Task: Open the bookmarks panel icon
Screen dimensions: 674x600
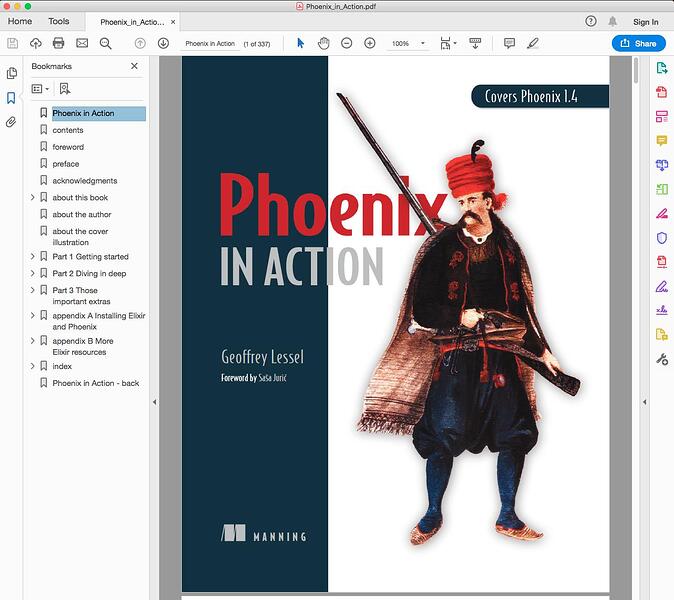Action: point(11,98)
